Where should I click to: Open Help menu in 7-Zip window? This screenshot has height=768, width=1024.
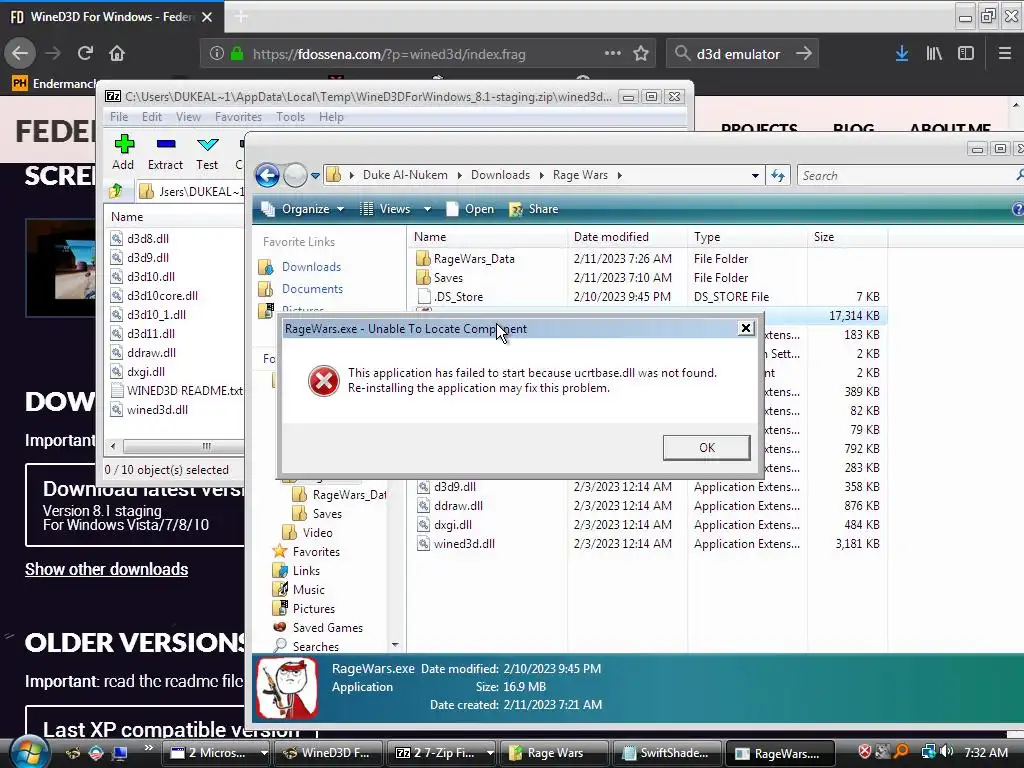coord(331,117)
